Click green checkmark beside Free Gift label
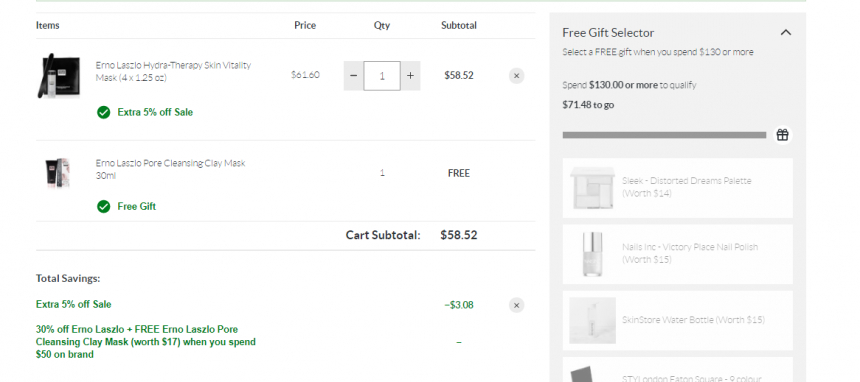860x382 pixels. 104,207
